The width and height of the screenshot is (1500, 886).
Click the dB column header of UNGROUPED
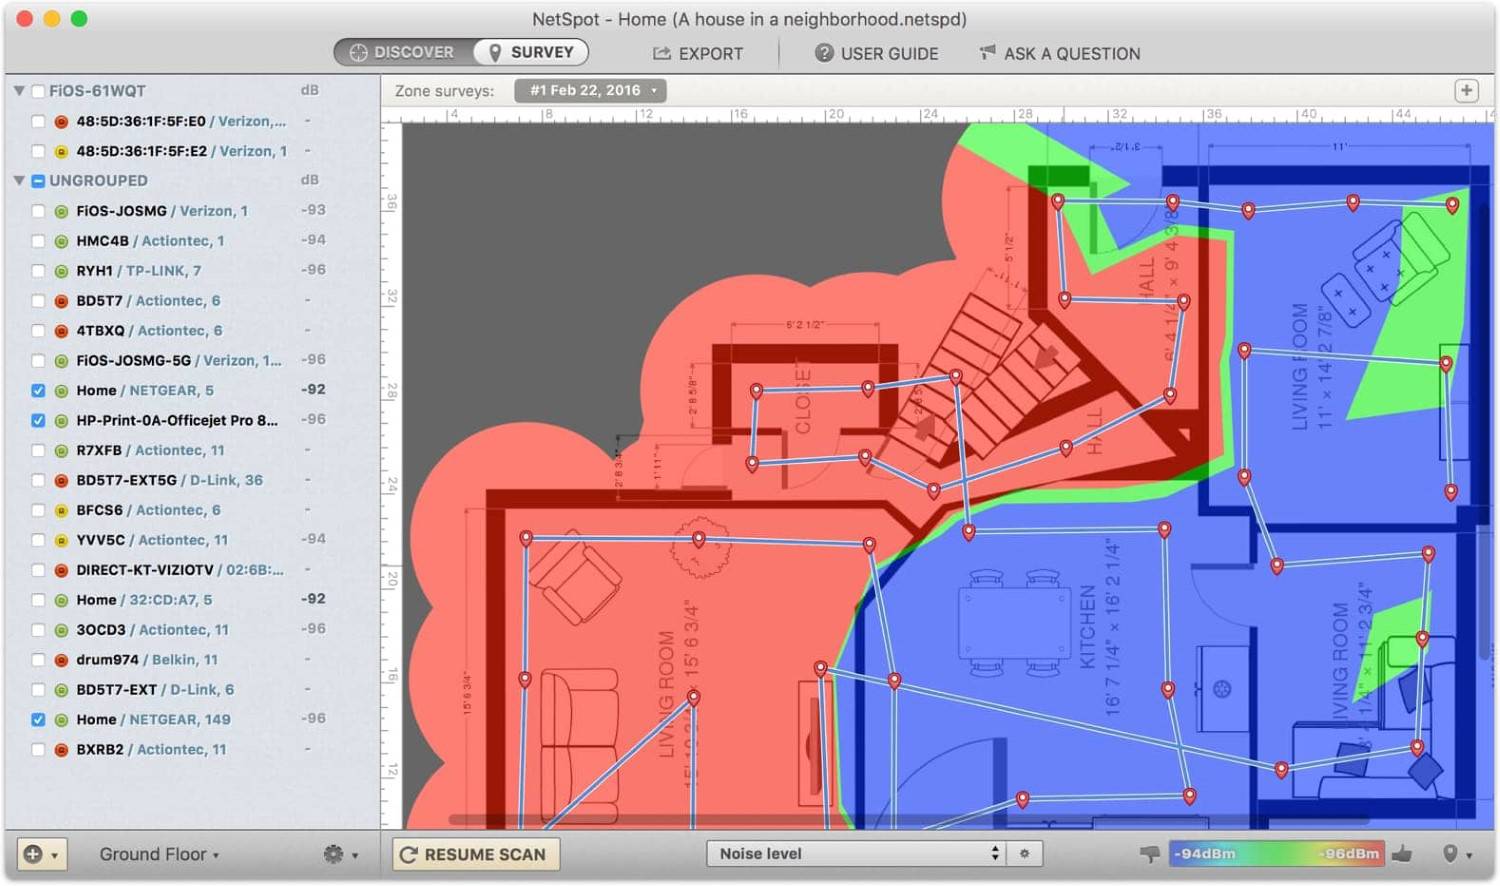click(x=310, y=180)
